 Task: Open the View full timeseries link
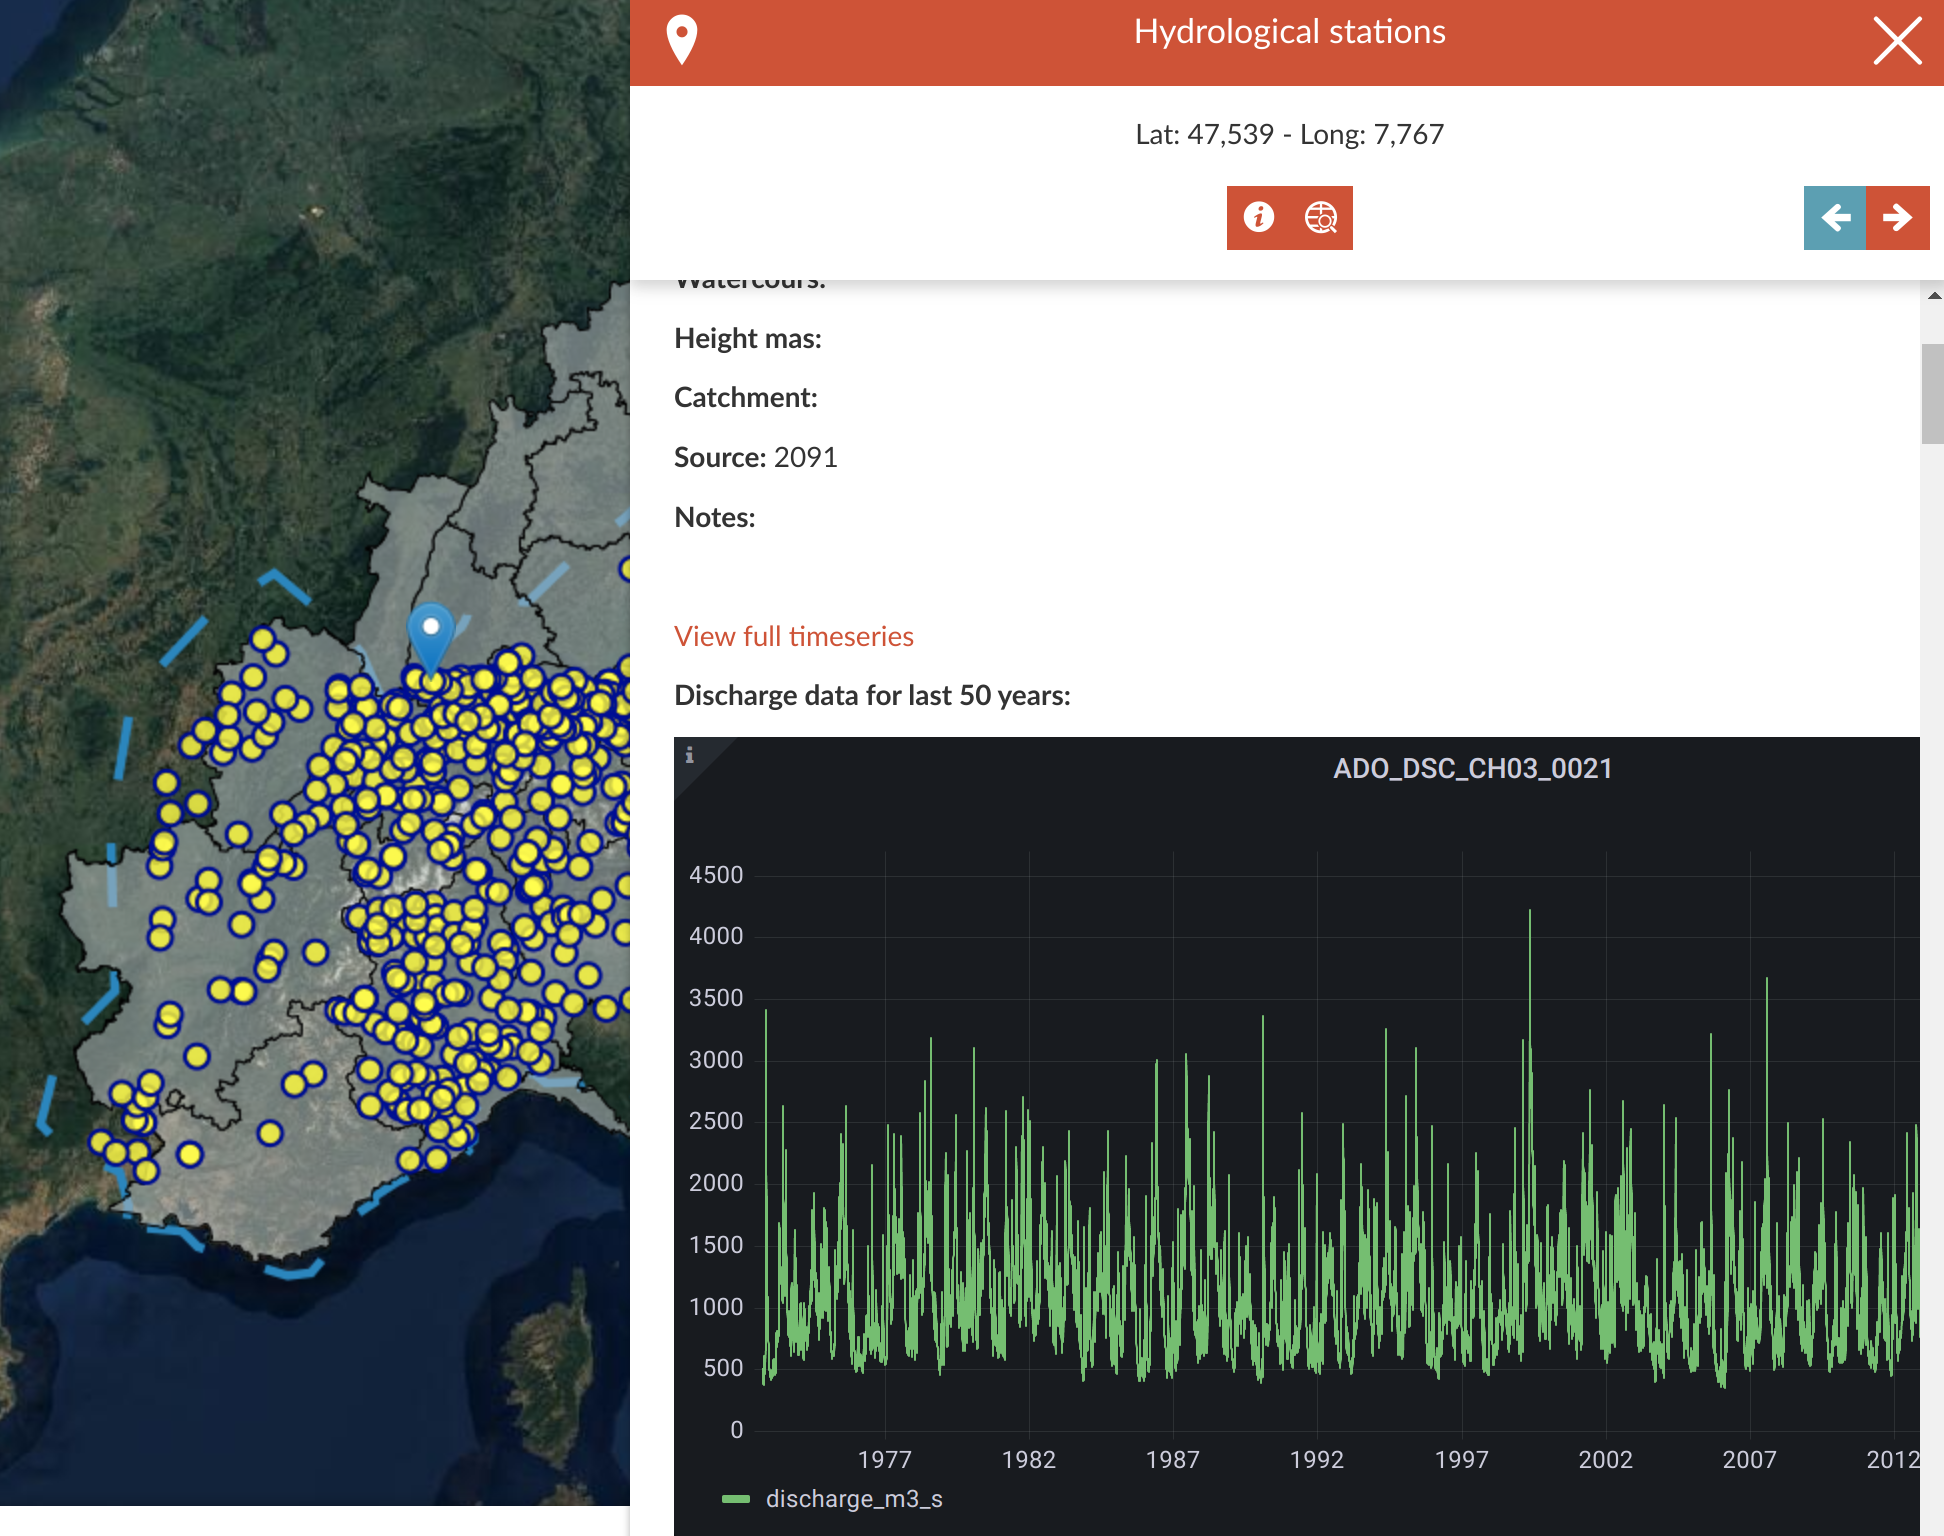pyautogui.click(x=793, y=636)
